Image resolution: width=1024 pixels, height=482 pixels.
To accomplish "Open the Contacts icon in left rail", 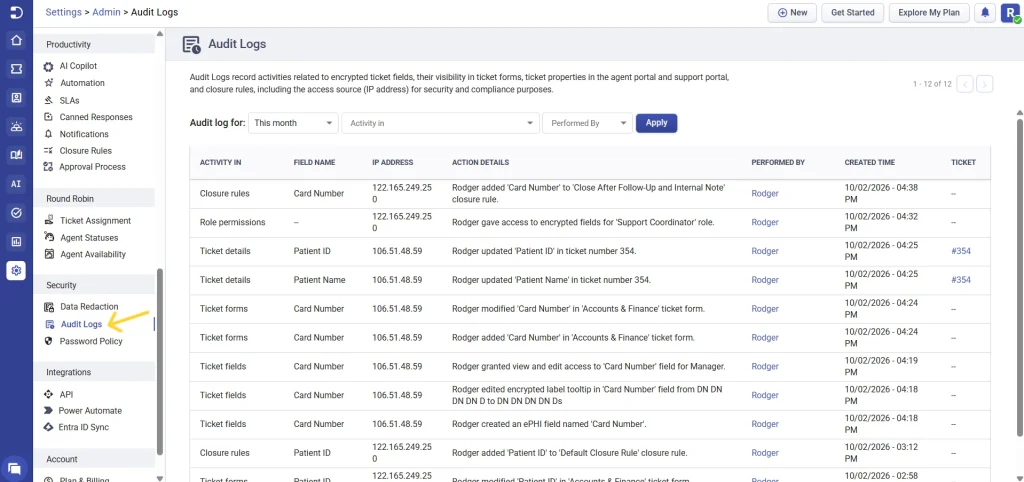I will click(x=16, y=98).
